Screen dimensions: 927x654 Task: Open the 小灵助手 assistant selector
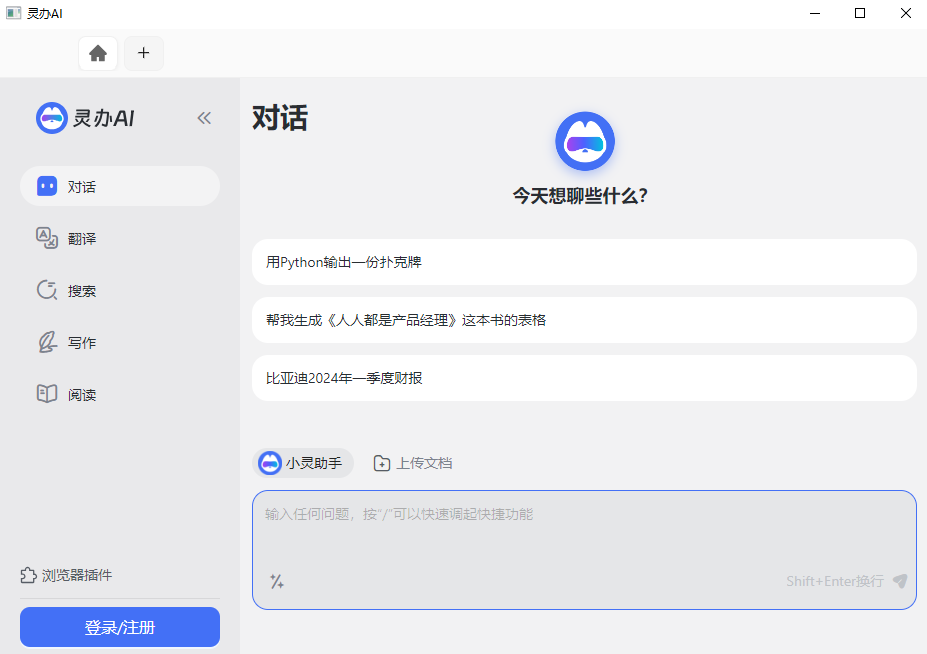coord(303,462)
